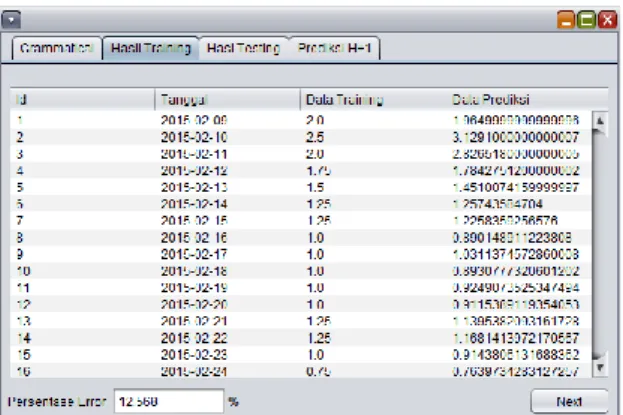Click Id cell 11 in table
The width and height of the screenshot is (623, 415).
24,288
